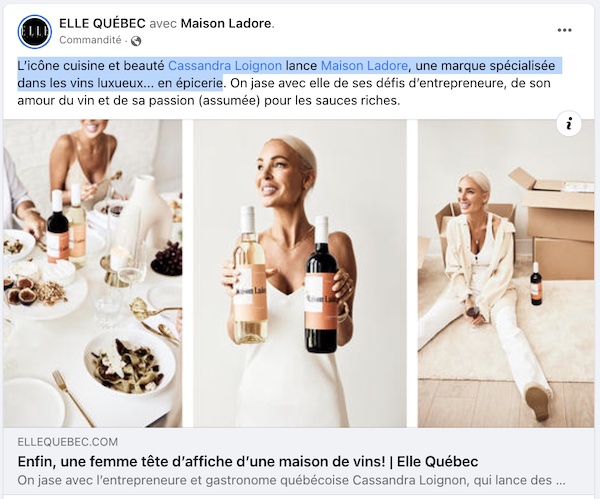This screenshot has width=600, height=499.
Task: Open the ELLE Québec profile picture
Action: 34,32
